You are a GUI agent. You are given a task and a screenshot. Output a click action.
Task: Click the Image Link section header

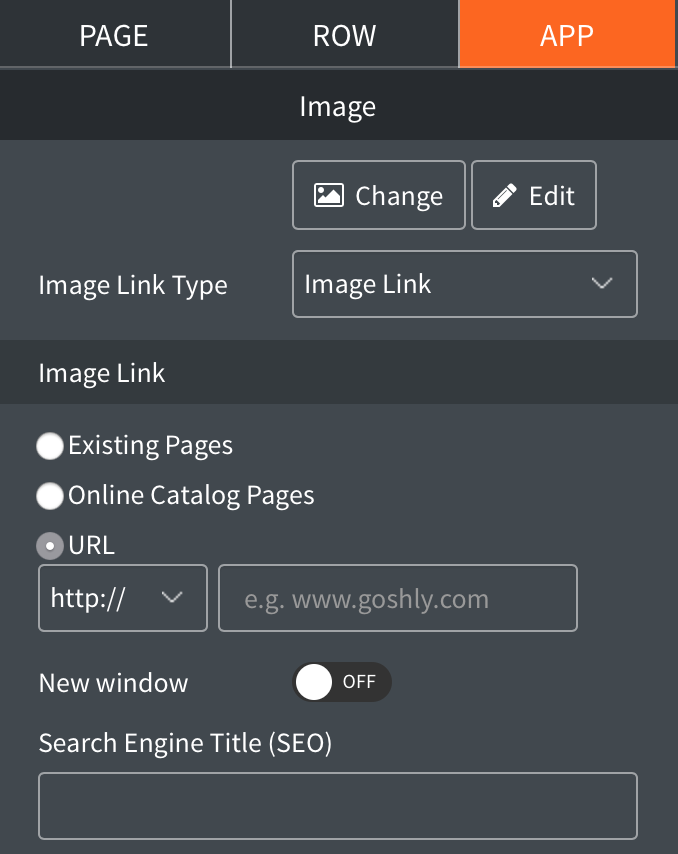[x=338, y=373]
